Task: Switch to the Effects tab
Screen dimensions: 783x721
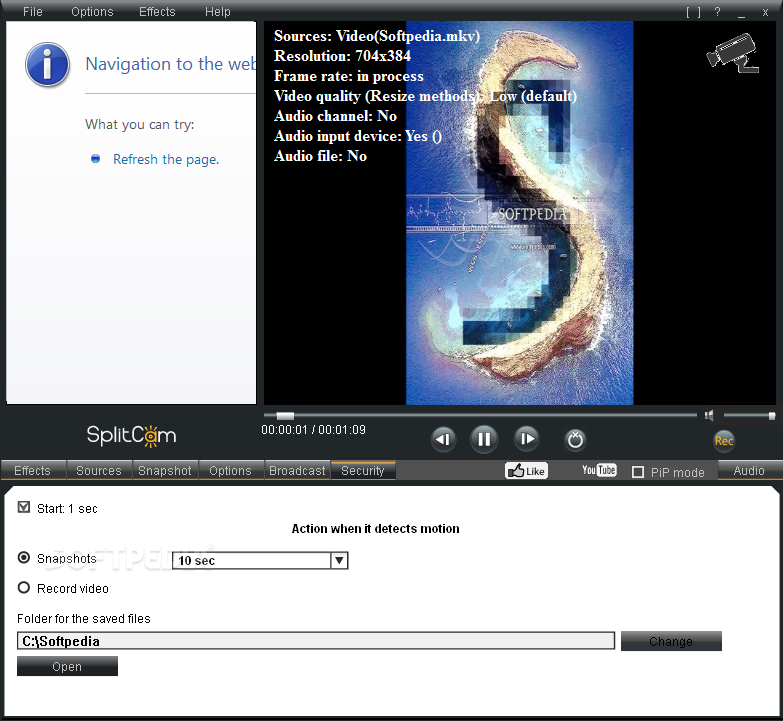Action: pyautogui.click(x=33, y=470)
